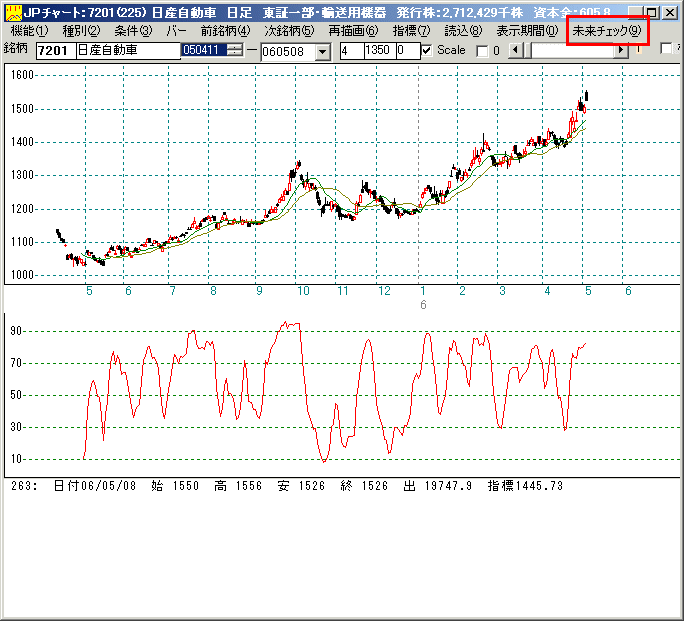Click the parameter field showing 0
The image size is (684, 621).
coord(408,51)
